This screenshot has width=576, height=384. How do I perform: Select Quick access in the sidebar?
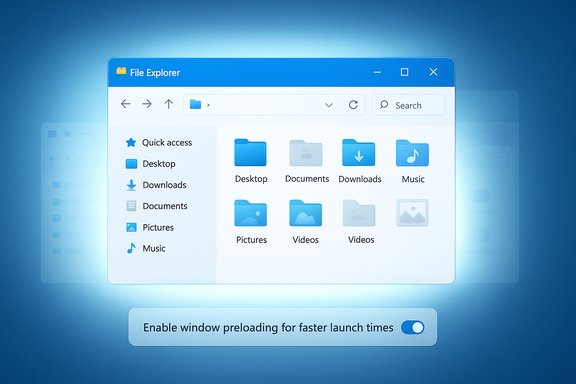tap(159, 143)
